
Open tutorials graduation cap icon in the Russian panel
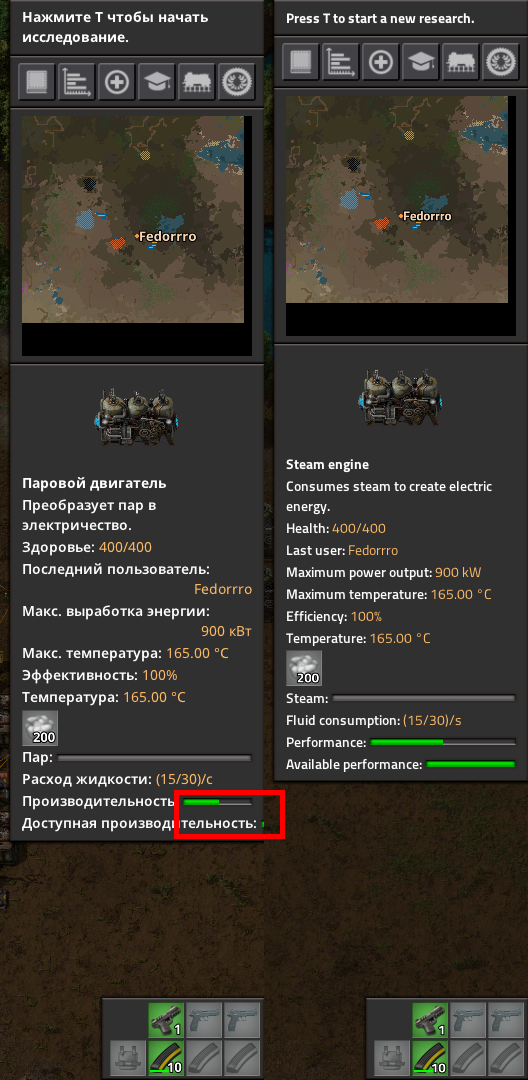(x=156, y=83)
